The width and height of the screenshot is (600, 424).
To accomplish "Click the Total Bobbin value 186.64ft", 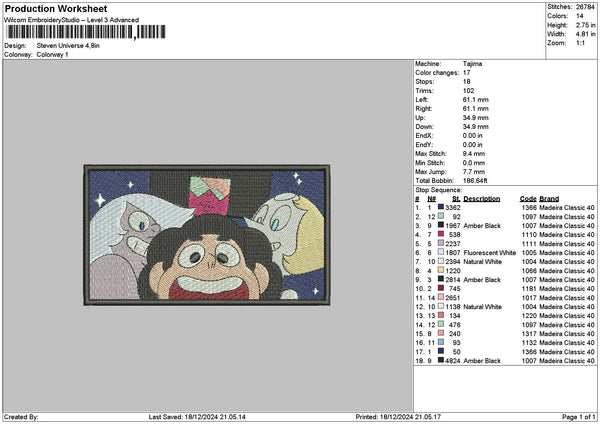I will (475, 181).
